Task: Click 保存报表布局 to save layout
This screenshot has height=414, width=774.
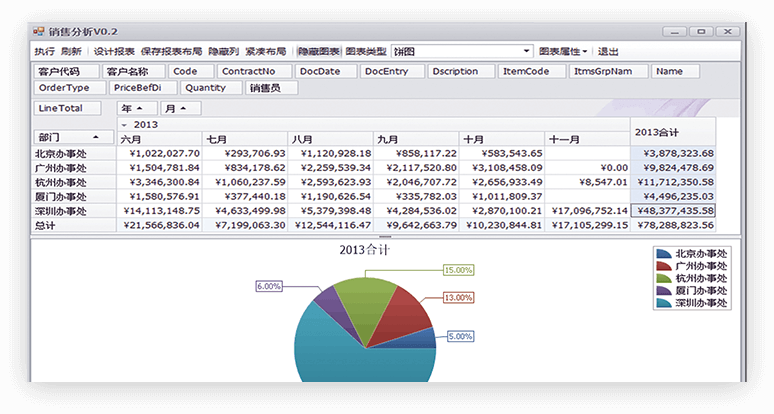Action: tap(171, 51)
